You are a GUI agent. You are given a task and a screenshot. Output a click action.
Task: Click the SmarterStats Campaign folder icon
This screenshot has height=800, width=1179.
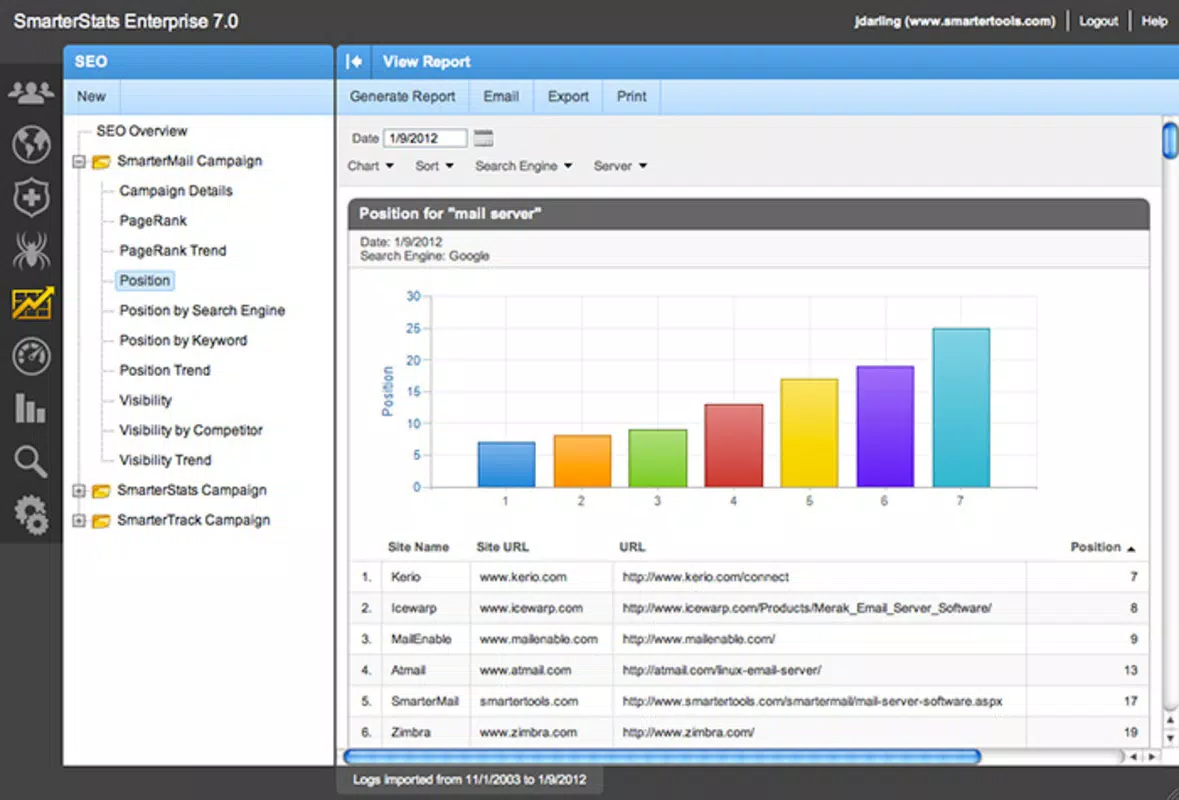click(101, 491)
